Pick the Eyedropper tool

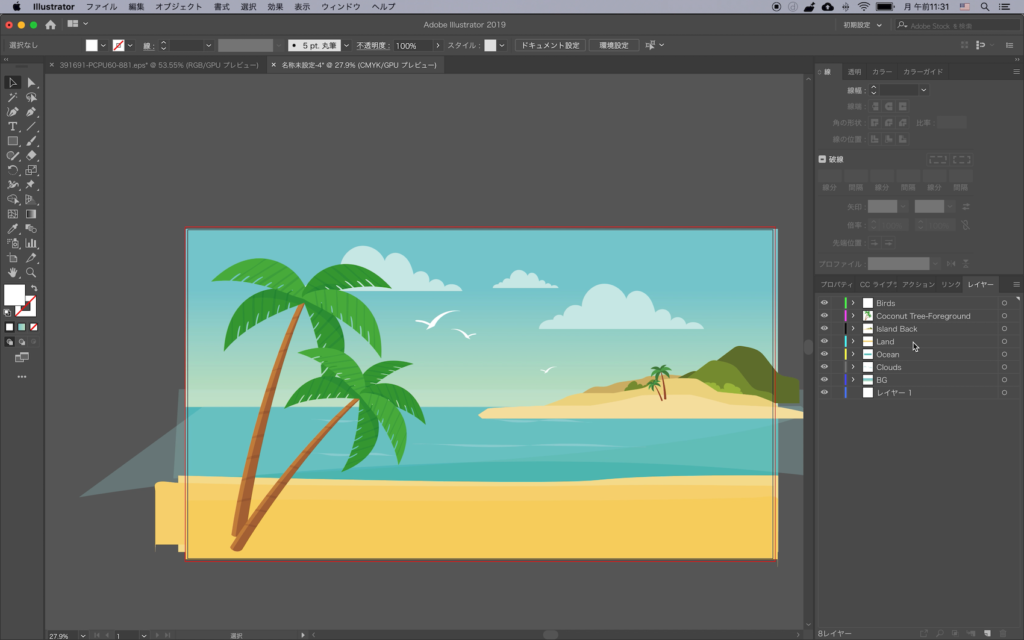click(13, 229)
